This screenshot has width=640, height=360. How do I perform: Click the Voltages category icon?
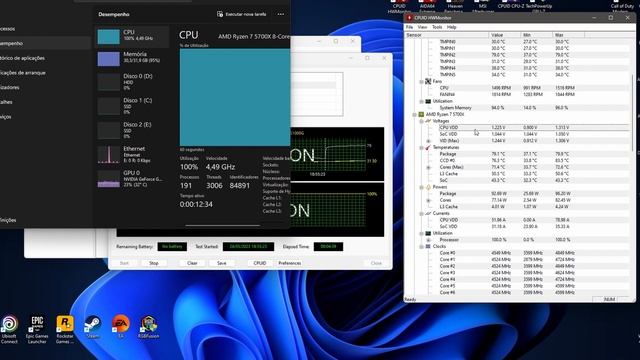pos(428,121)
